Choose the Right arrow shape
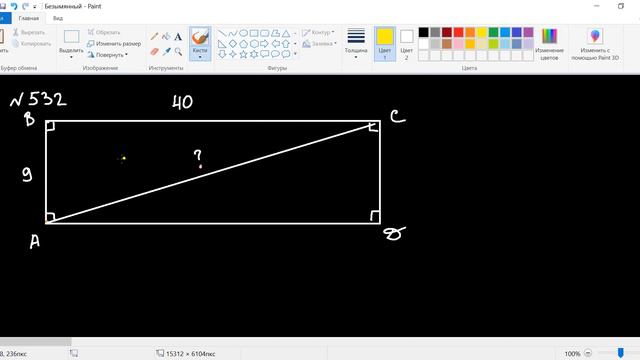Image resolution: width=640 pixels, height=360 pixels. click(x=264, y=44)
